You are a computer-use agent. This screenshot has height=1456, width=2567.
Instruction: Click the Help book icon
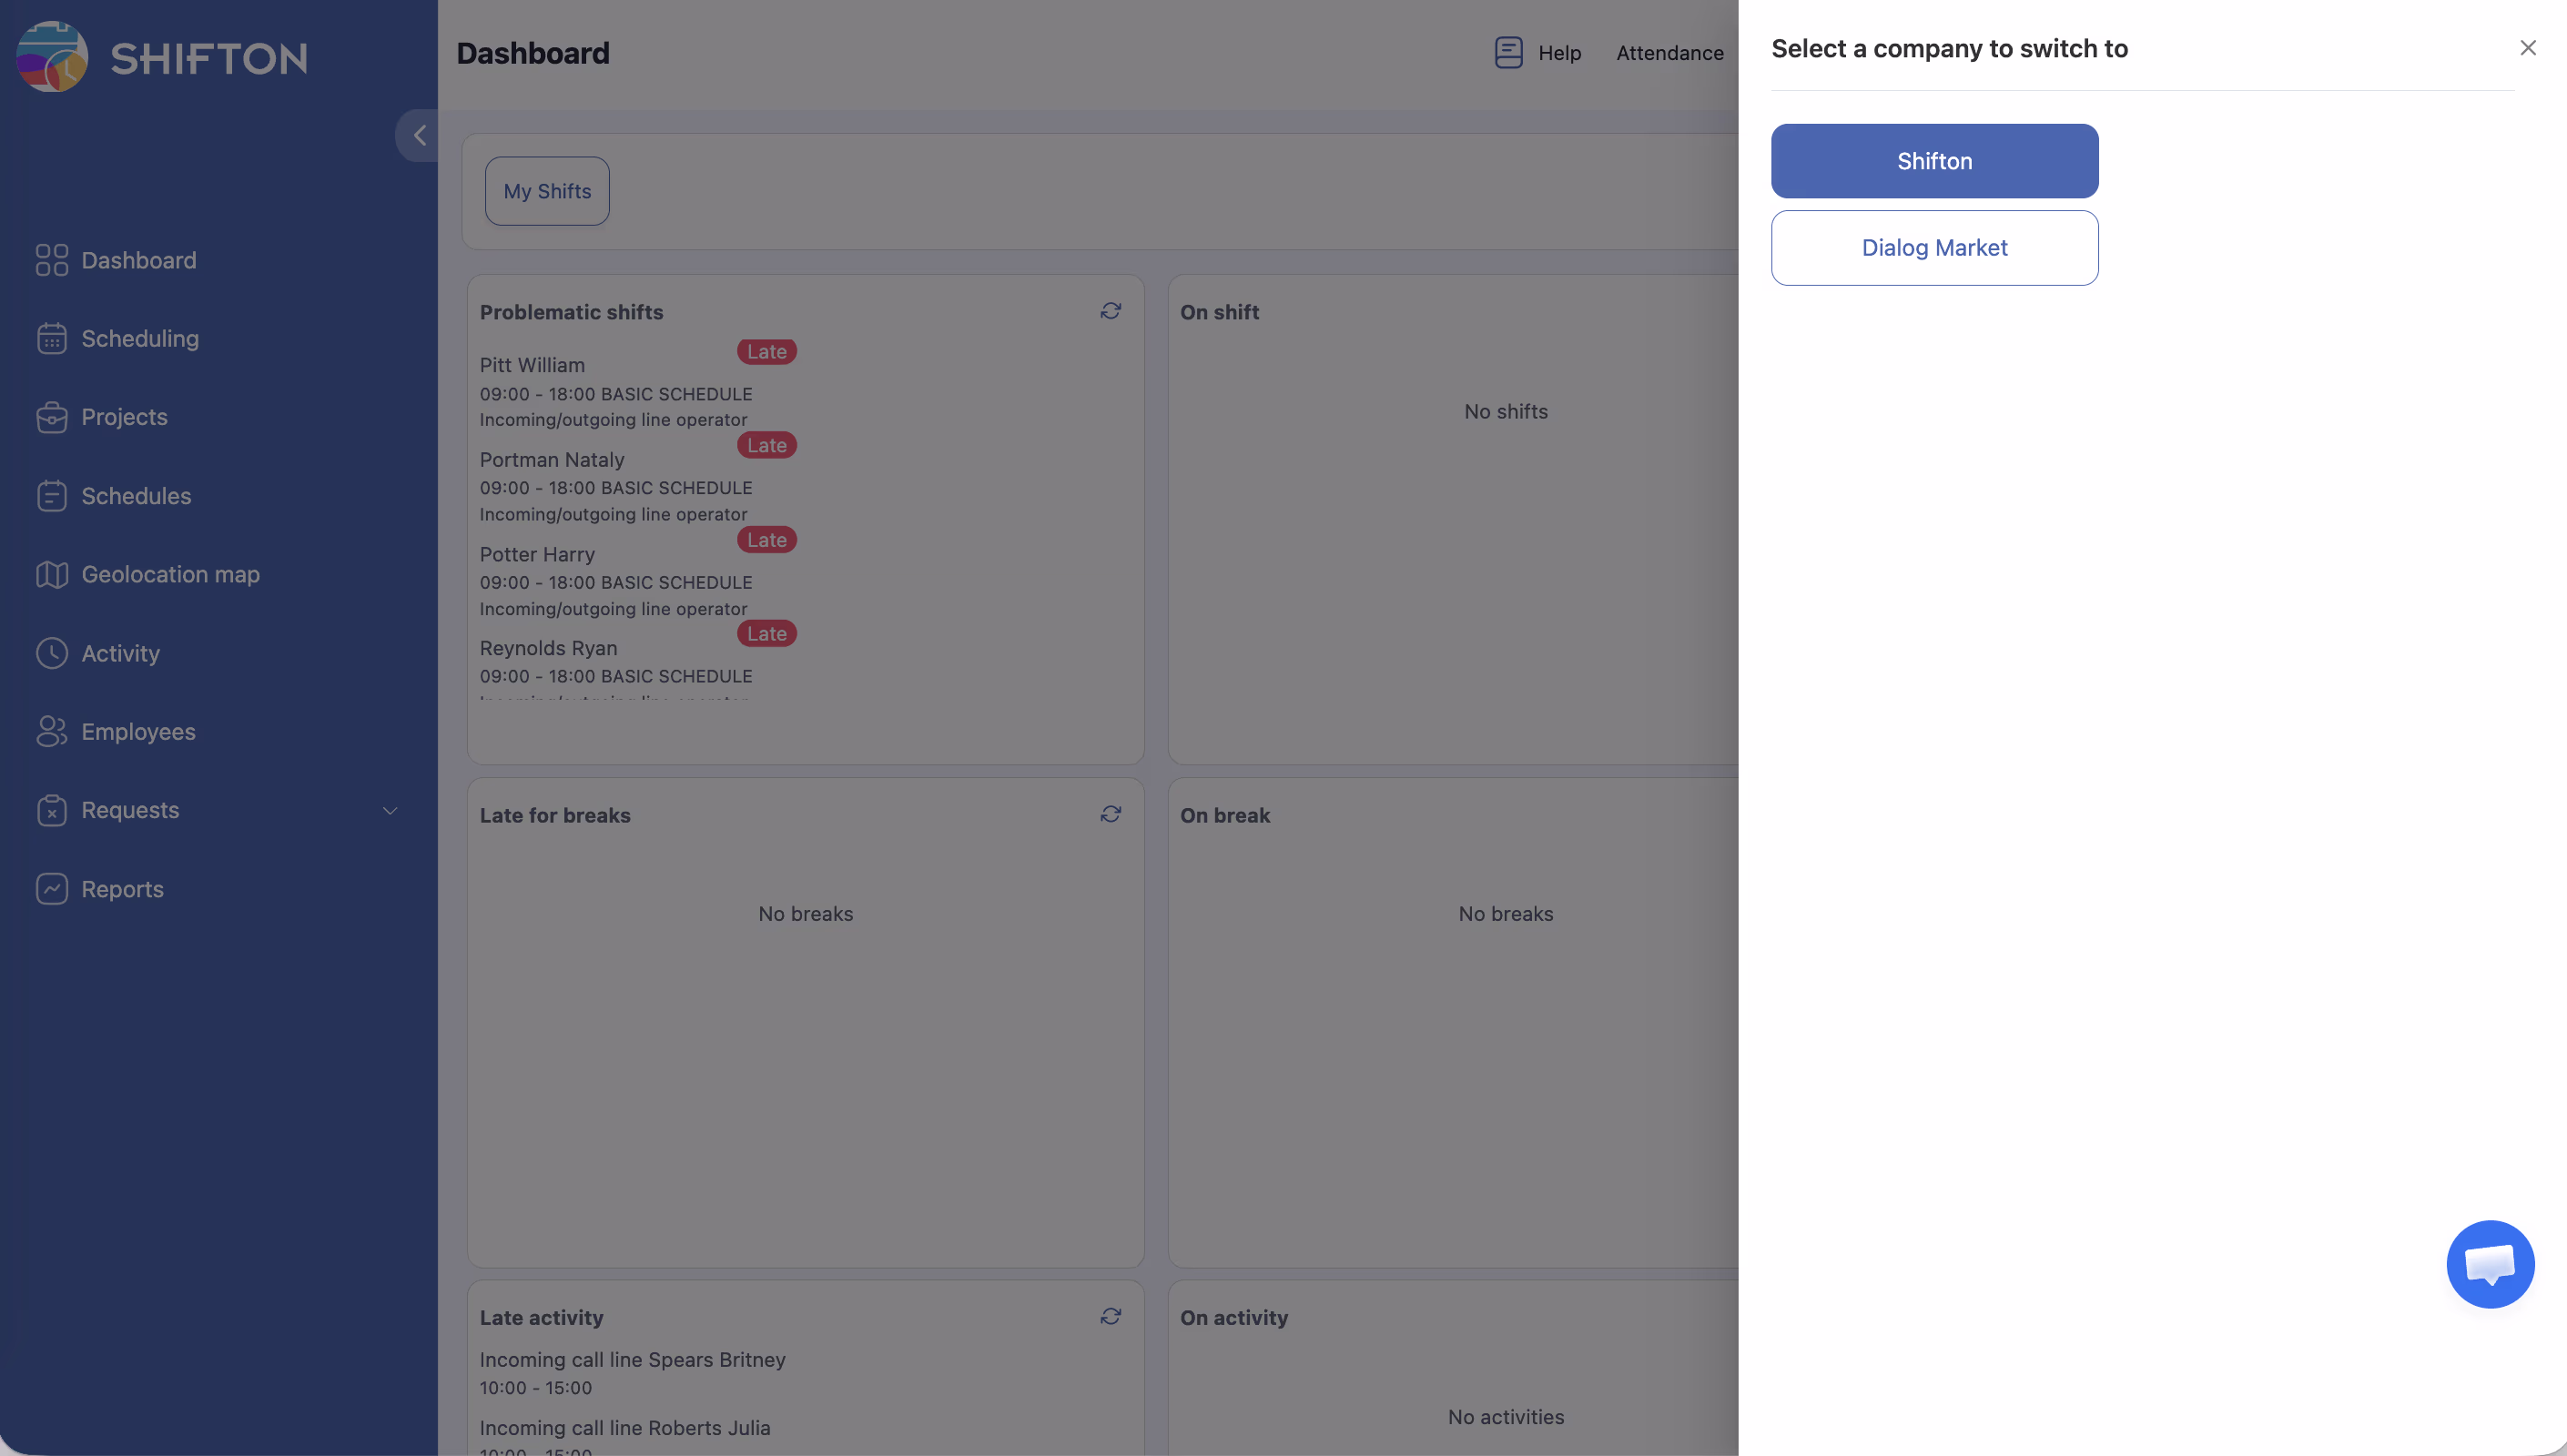pos(1508,52)
